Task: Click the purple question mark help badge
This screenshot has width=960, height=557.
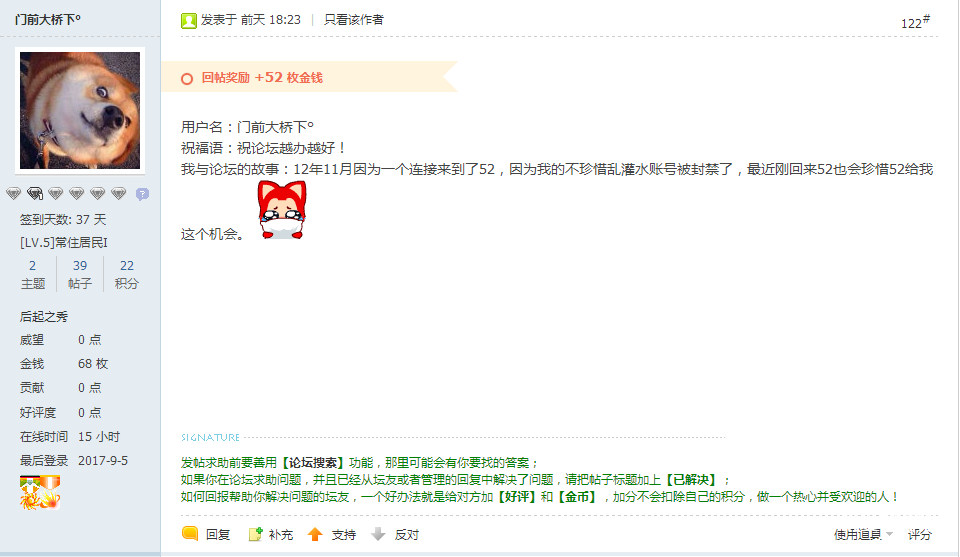Action: coord(142,194)
